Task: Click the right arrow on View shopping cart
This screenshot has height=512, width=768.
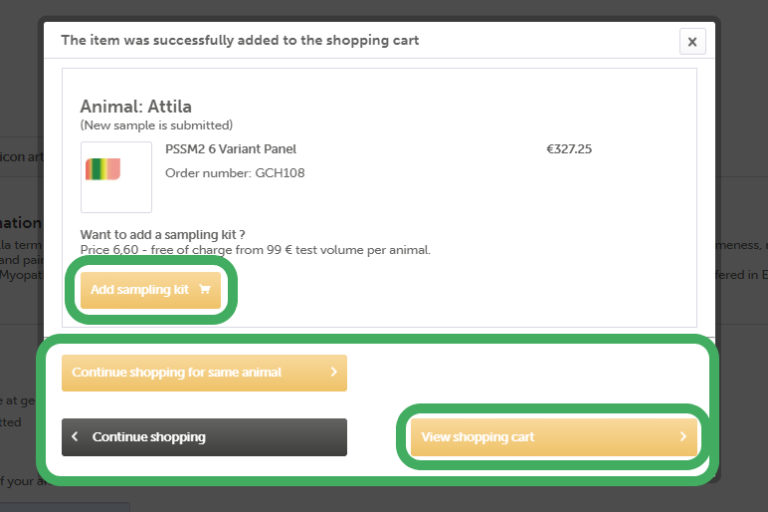Action: point(683,437)
